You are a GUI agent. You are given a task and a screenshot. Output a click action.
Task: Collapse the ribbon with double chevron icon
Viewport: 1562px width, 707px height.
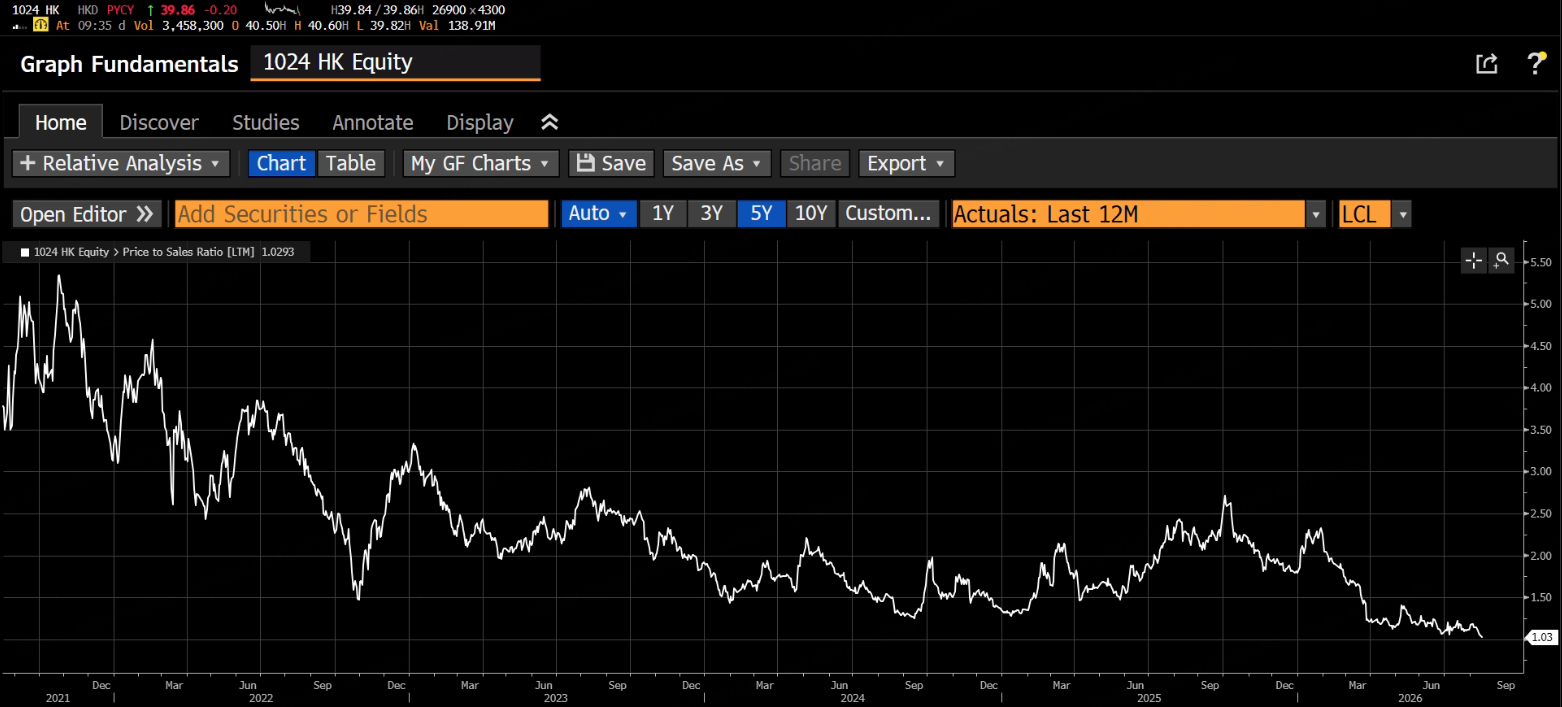click(x=549, y=122)
